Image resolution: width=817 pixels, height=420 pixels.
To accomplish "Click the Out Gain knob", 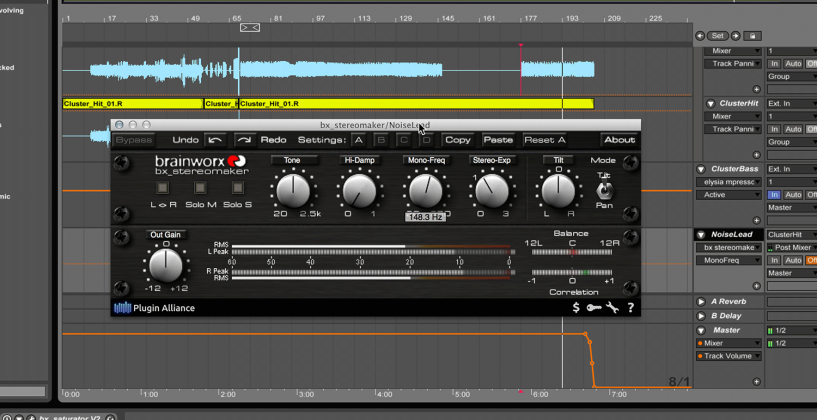I will [x=166, y=265].
